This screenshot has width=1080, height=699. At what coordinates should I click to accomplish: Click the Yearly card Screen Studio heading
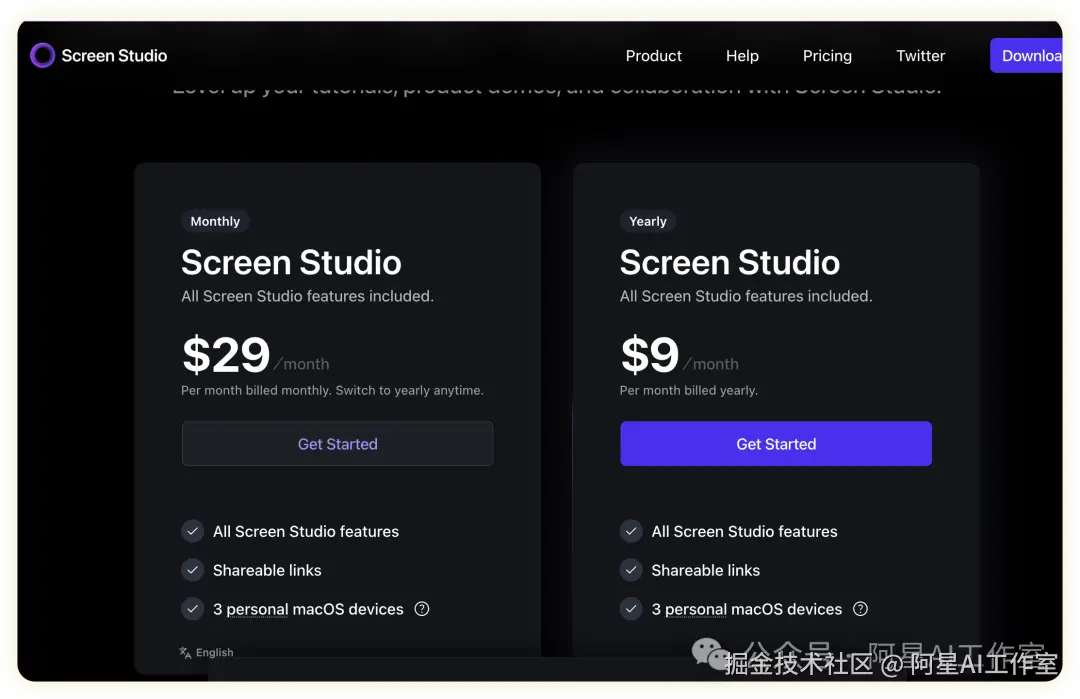pos(730,262)
